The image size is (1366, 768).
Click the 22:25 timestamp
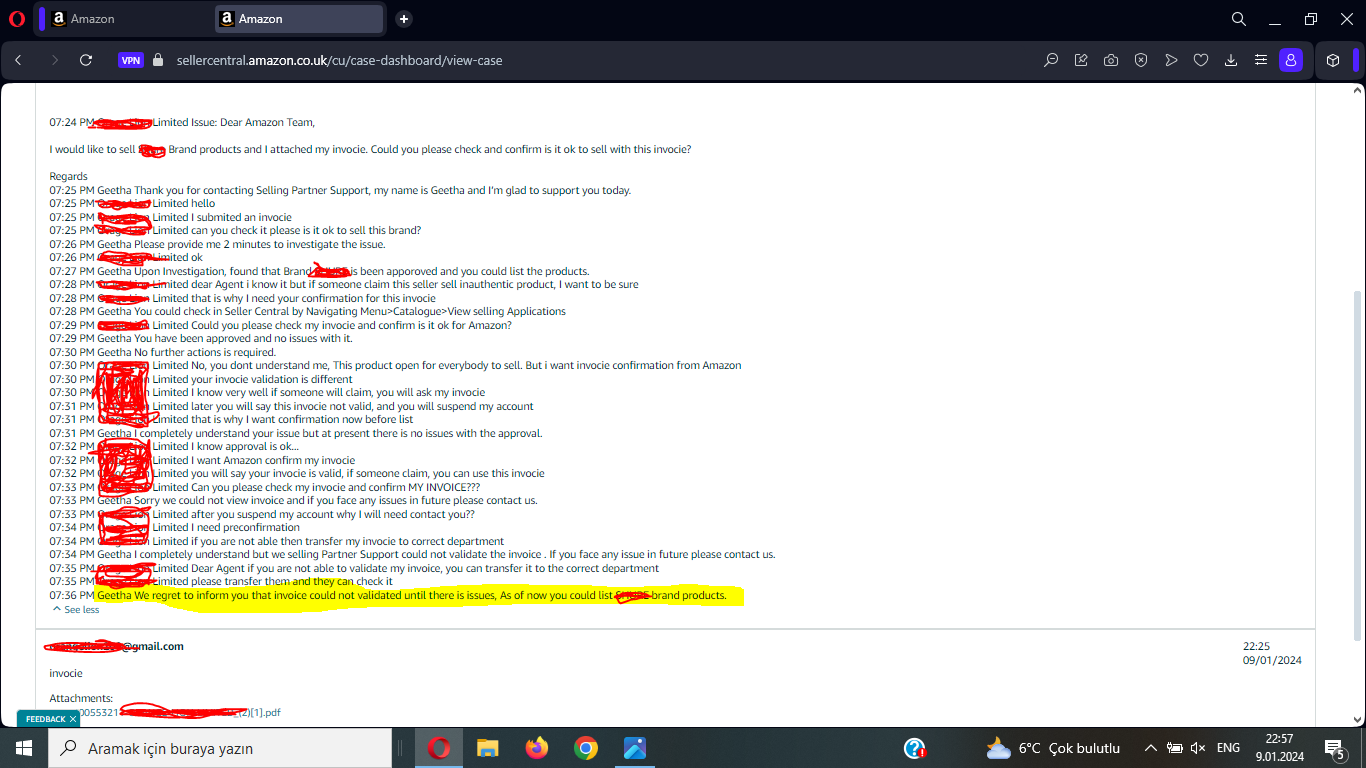(1256, 646)
